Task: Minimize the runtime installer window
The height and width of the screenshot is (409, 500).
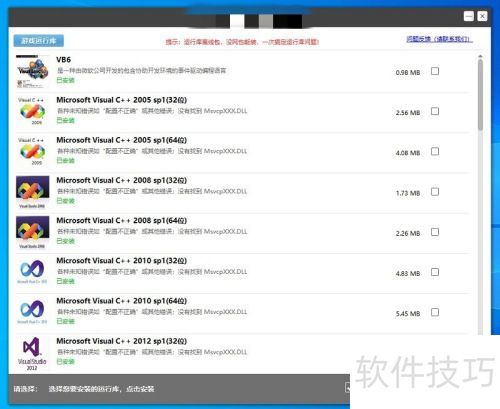Action: [469, 16]
